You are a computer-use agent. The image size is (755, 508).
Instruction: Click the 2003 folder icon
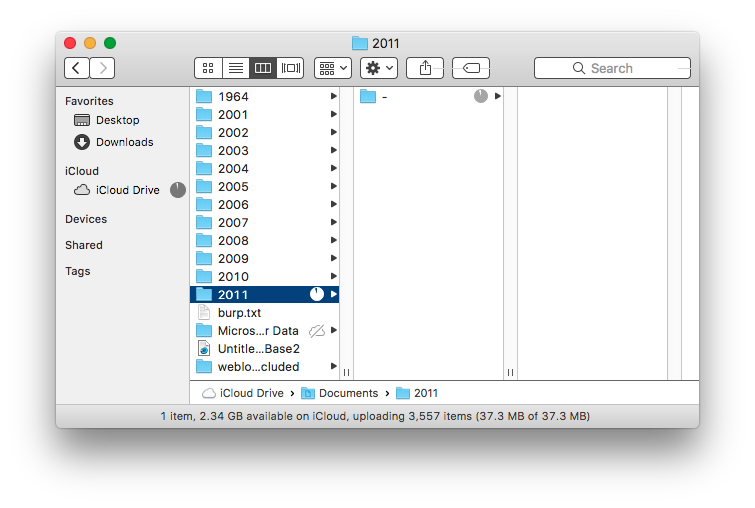click(x=204, y=150)
